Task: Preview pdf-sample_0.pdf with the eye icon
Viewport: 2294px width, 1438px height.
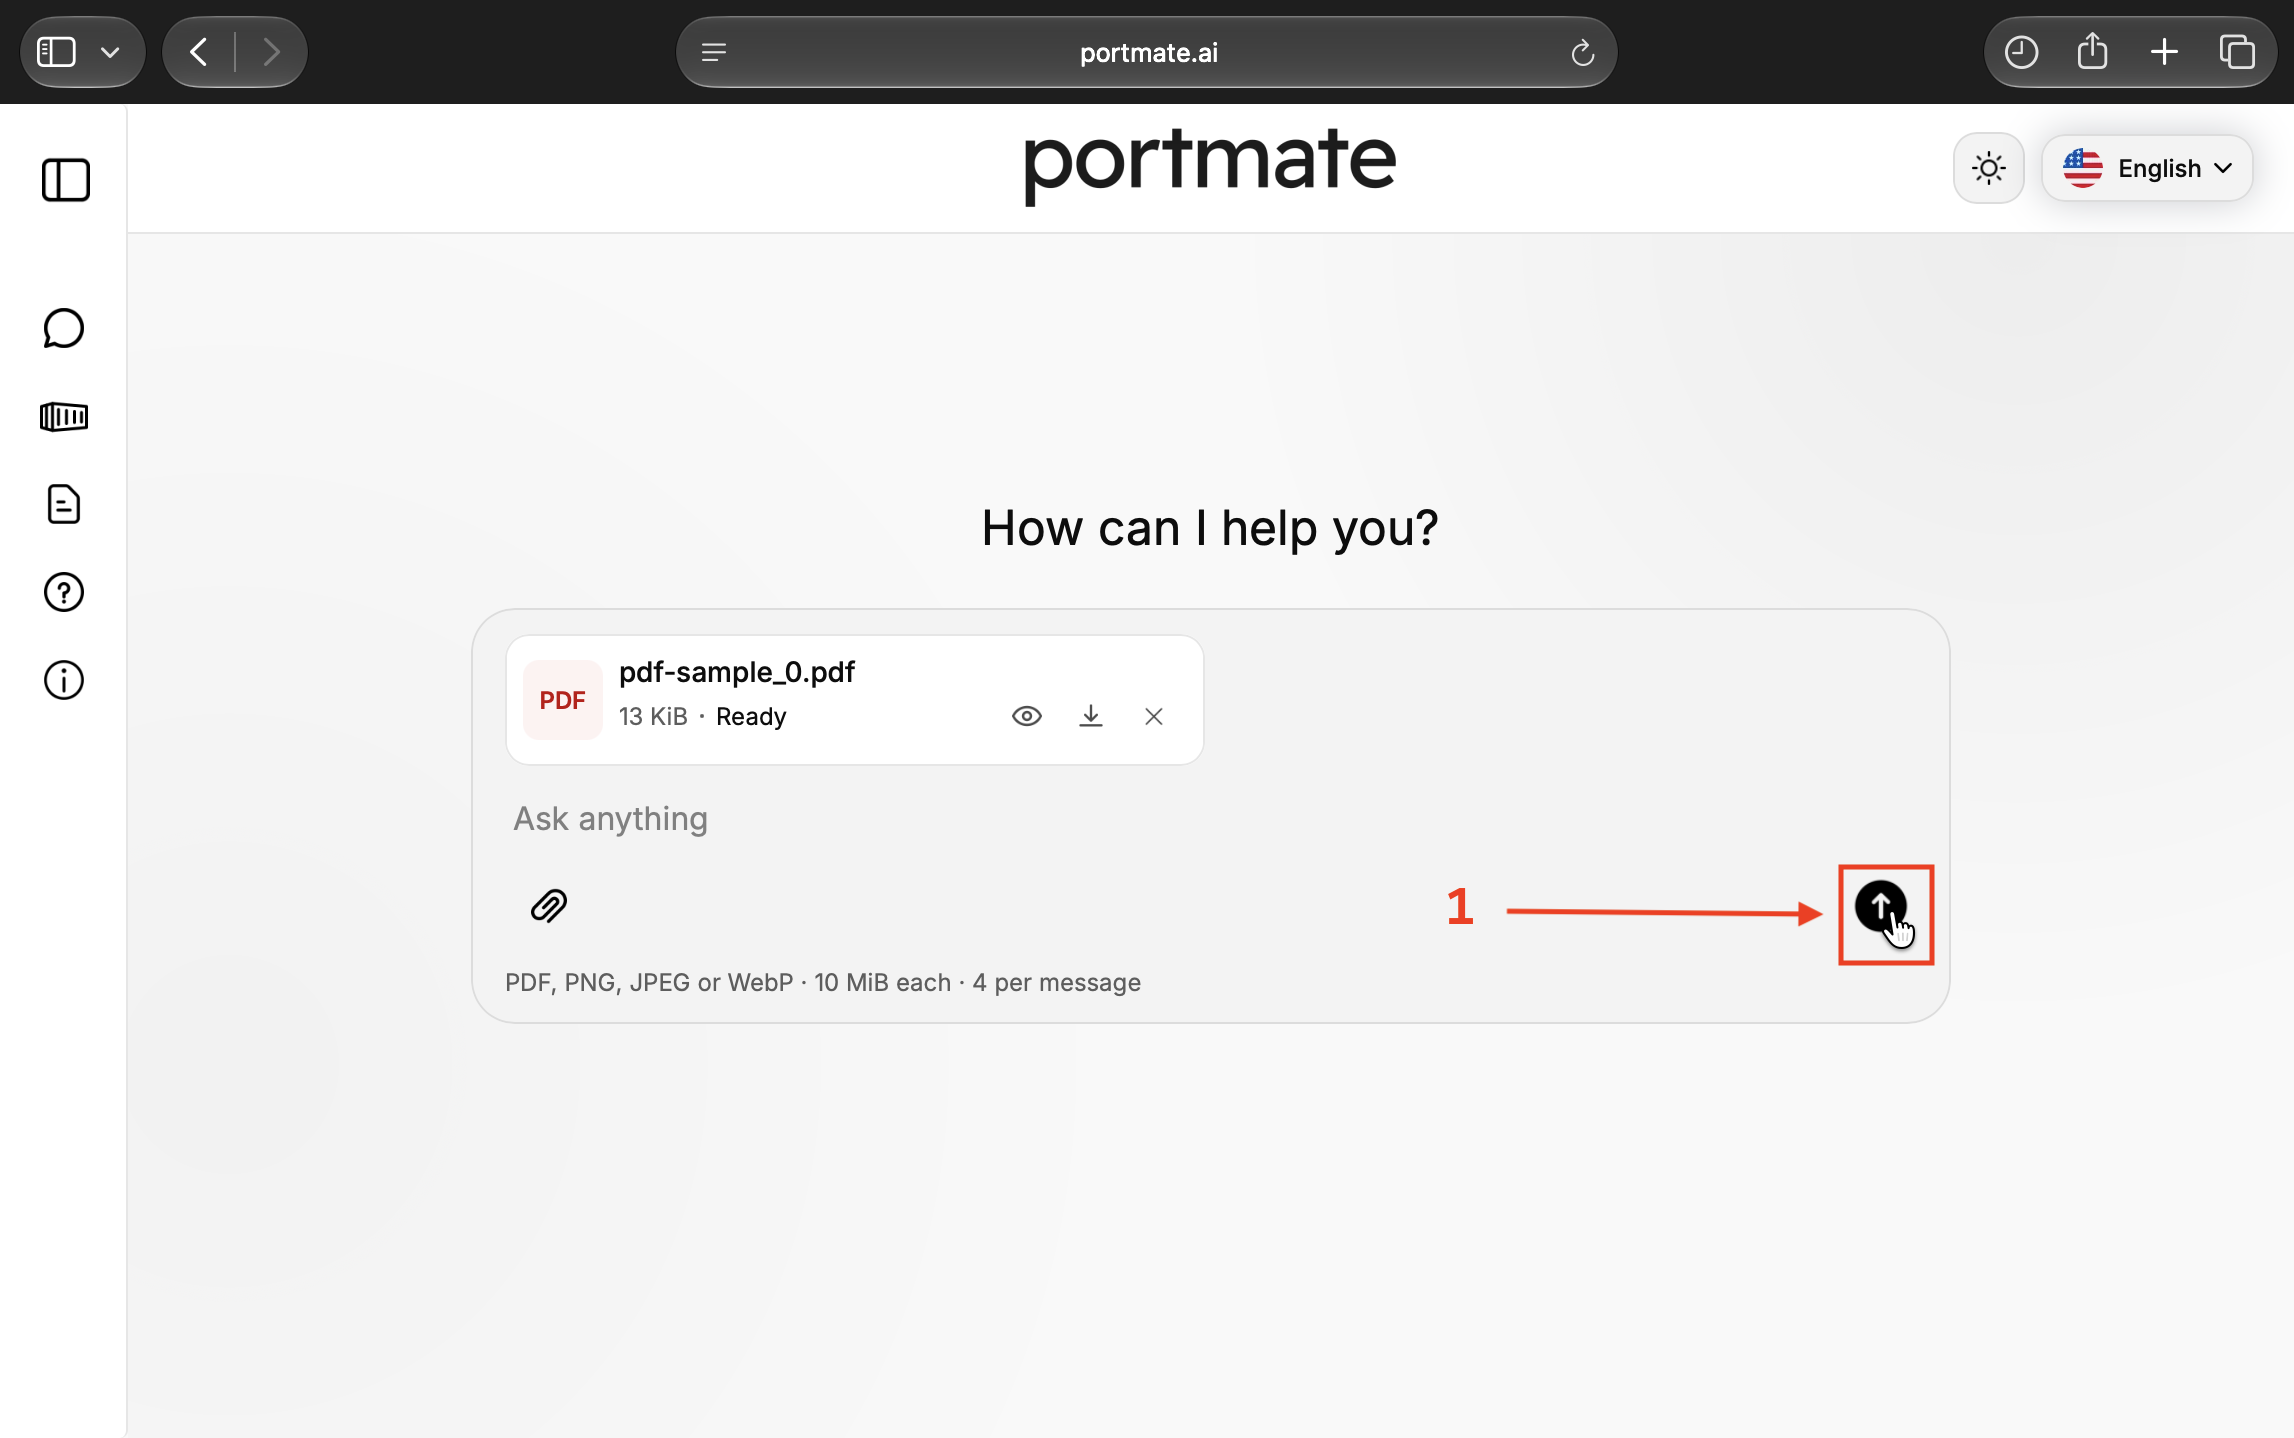Action: [1027, 716]
